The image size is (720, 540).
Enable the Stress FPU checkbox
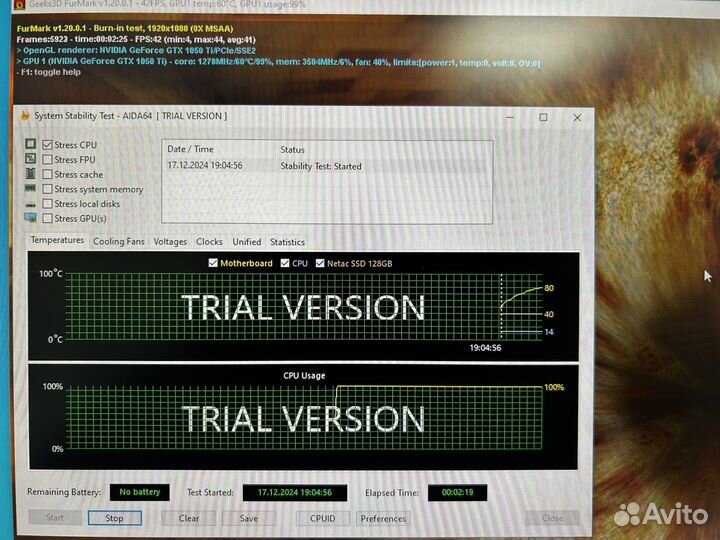point(47,160)
